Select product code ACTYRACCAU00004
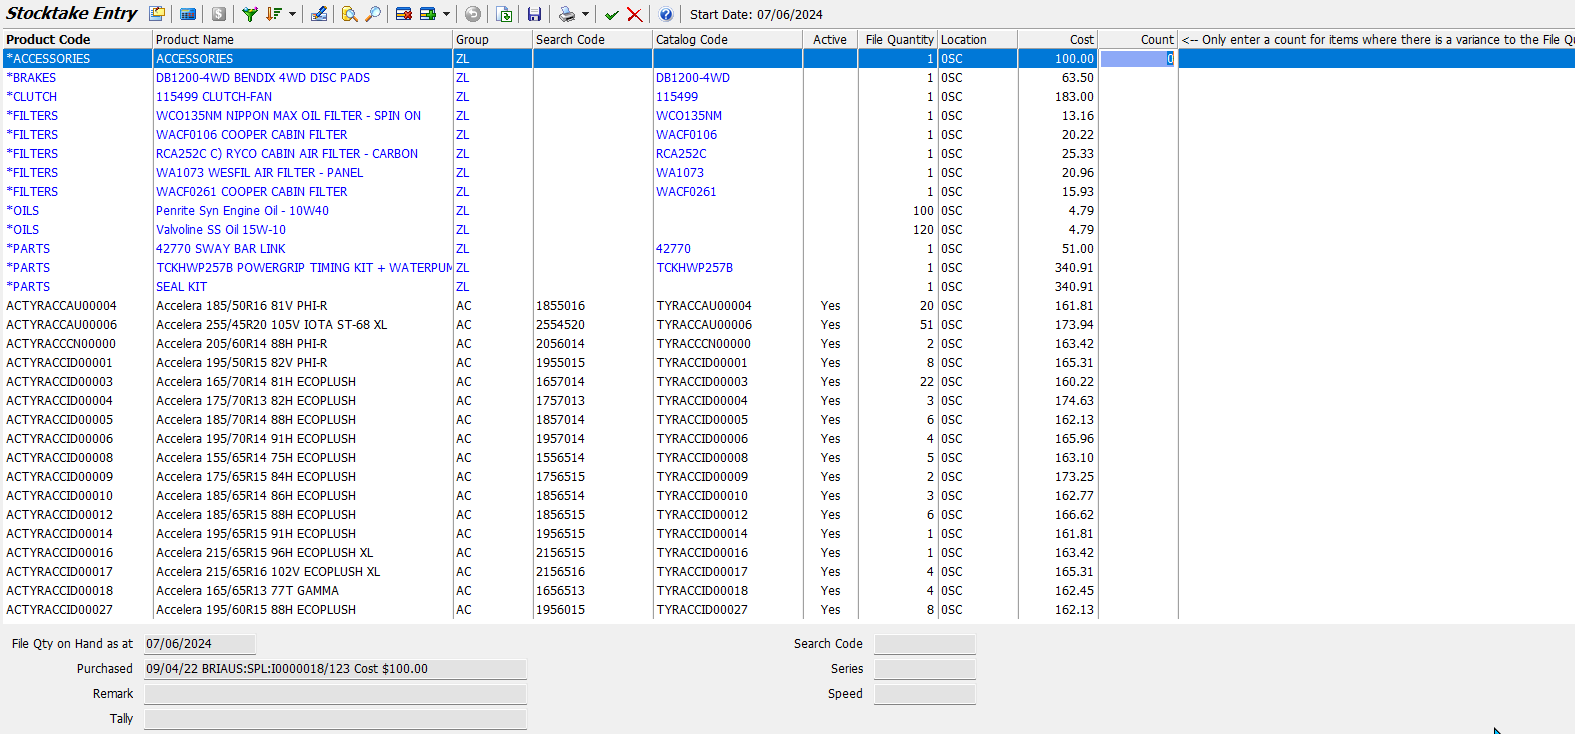1575x734 pixels. pos(61,306)
